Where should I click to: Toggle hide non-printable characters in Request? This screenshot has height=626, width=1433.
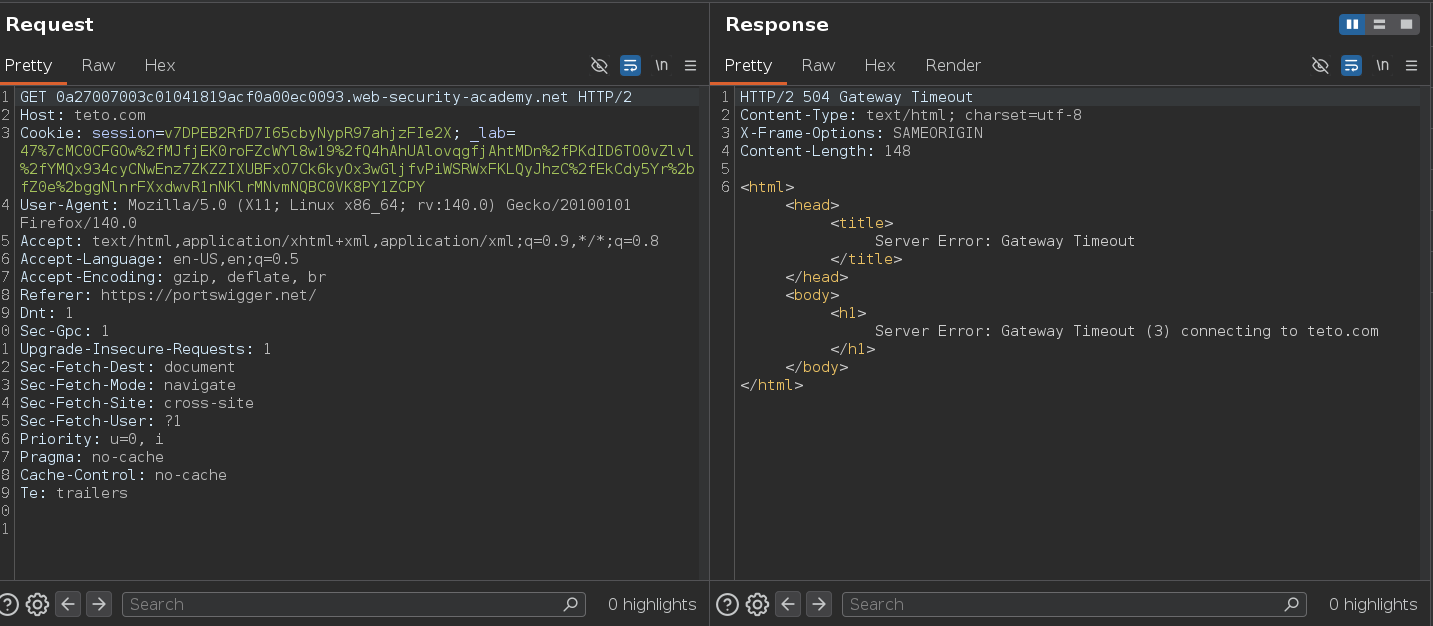click(x=599, y=65)
